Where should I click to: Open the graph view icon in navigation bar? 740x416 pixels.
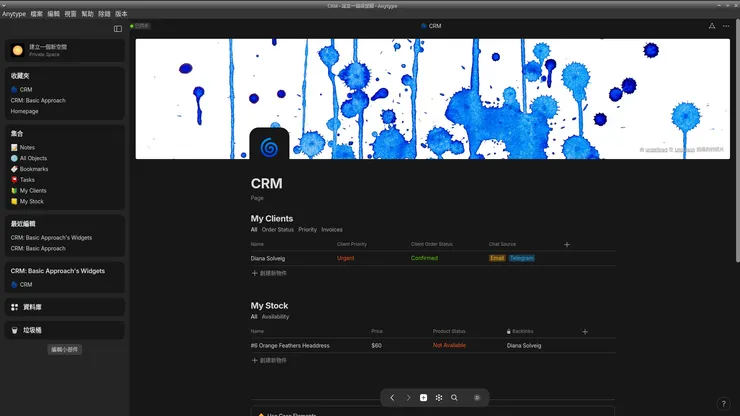(439, 398)
